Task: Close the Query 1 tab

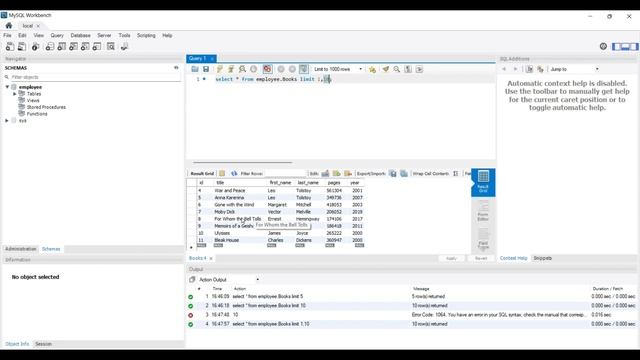Action: tap(212, 59)
